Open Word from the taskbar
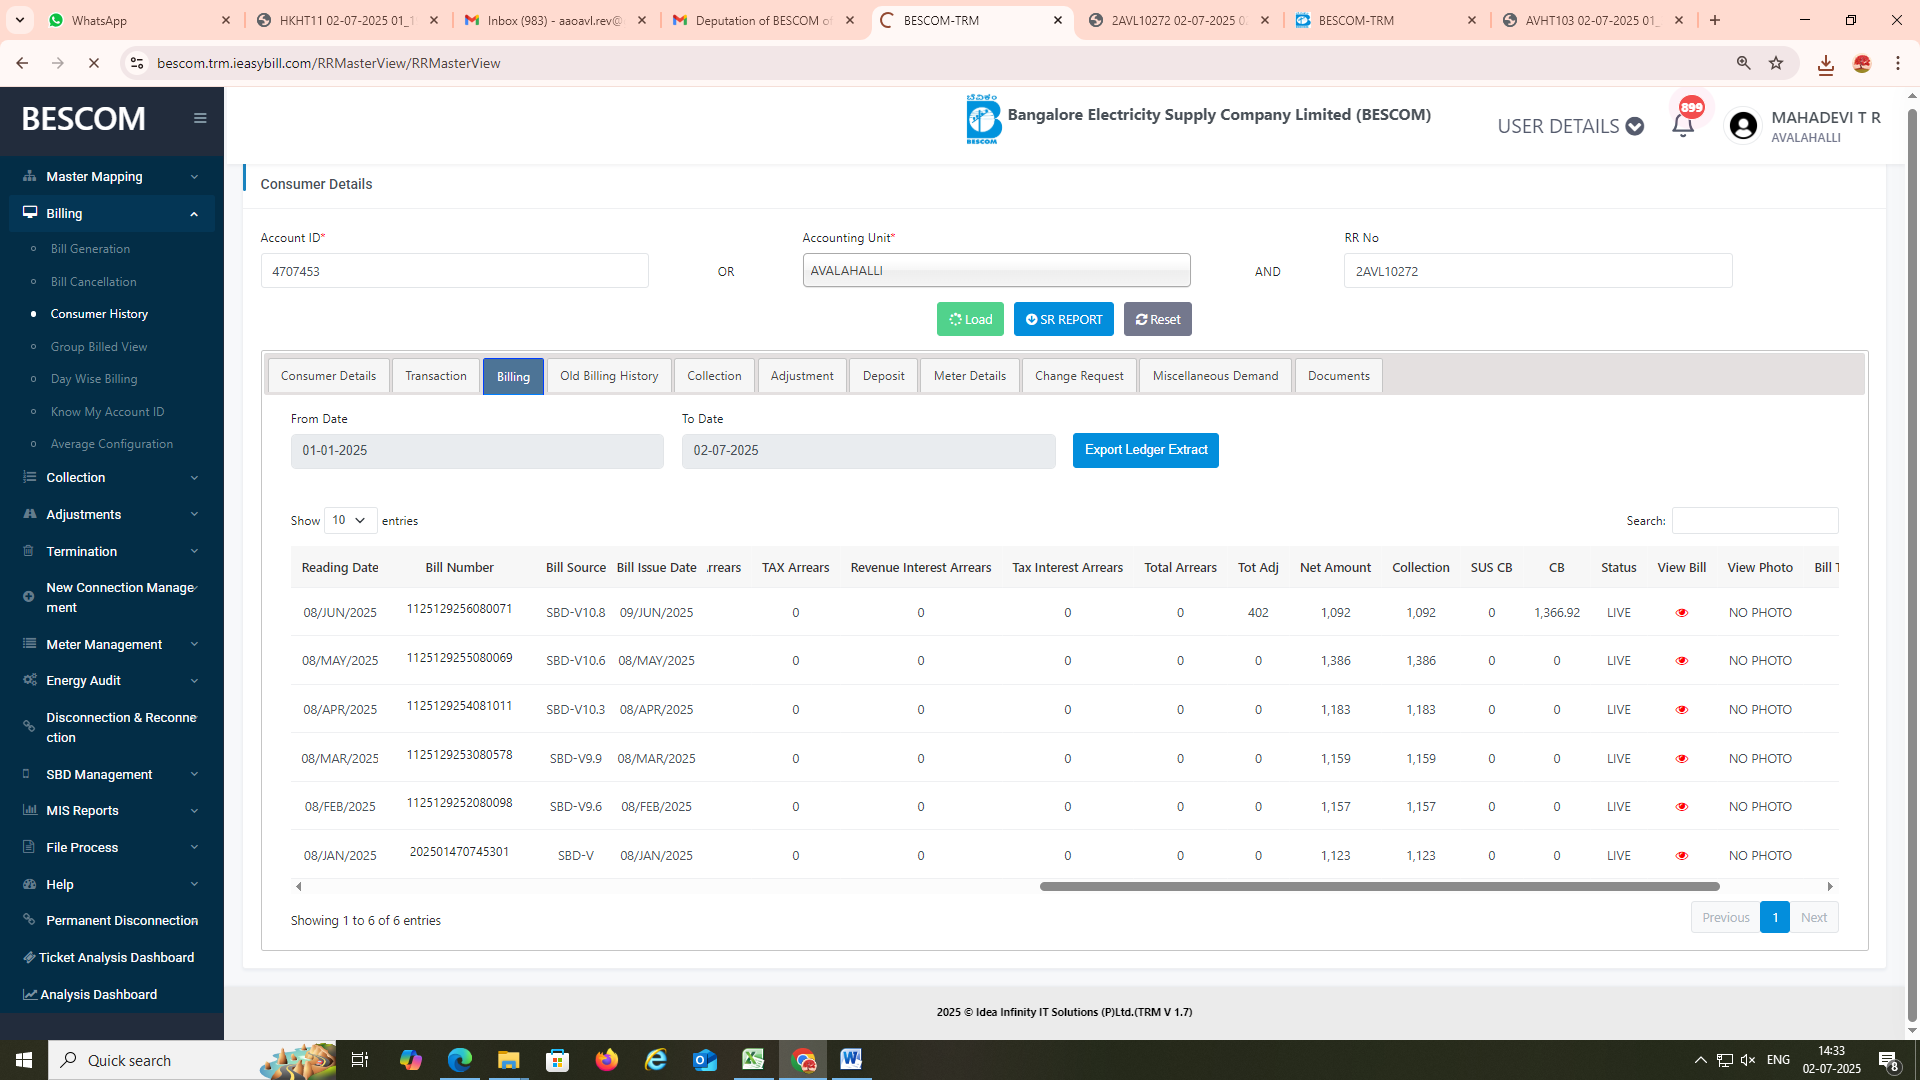This screenshot has width=1920, height=1080. [851, 1060]
